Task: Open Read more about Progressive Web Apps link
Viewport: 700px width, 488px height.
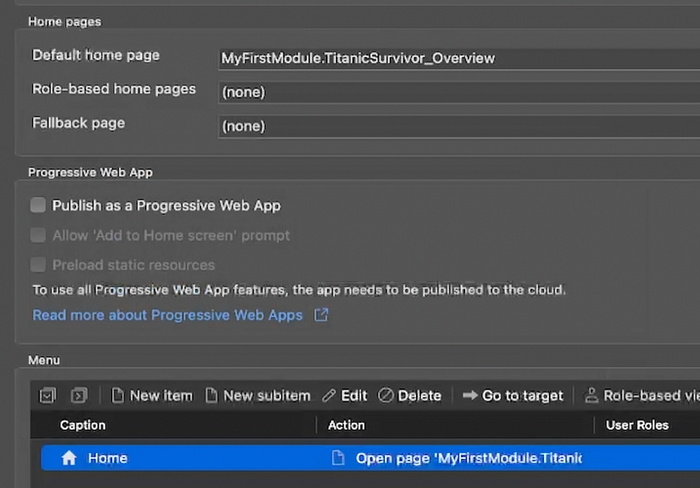Action: click(x=168, y=315)
